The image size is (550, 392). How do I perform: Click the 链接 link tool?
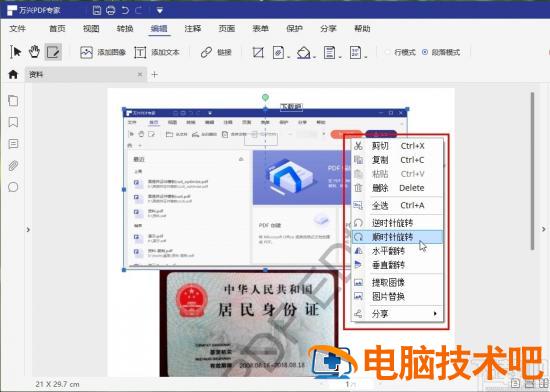[216, 53]
